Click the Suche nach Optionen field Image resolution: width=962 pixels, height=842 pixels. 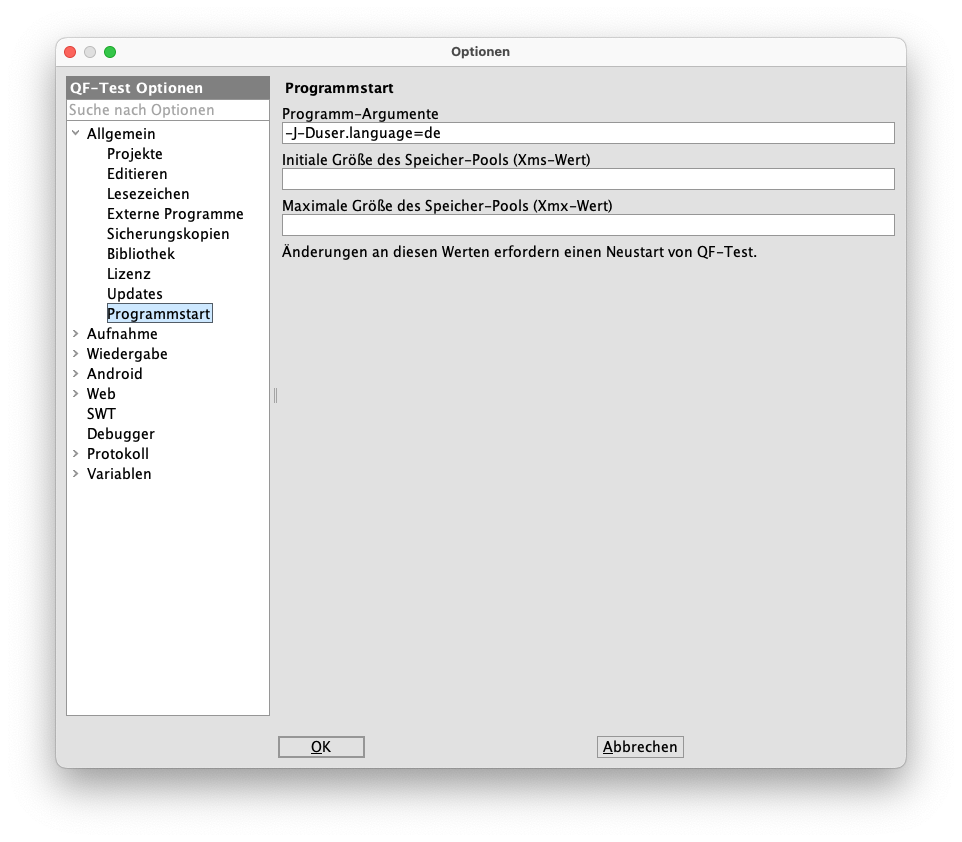tap(167, 110)
